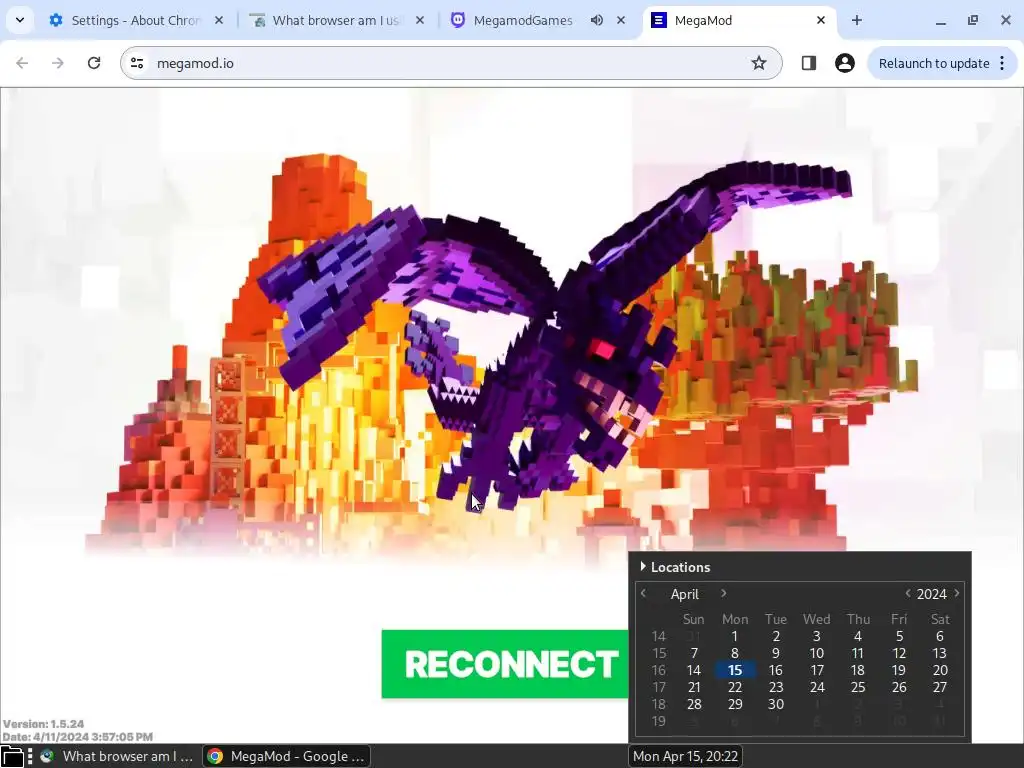Mute audio on MegamodGames tab
The width and height of the screenshot is (1024, 768).
(x=596, y=20)
